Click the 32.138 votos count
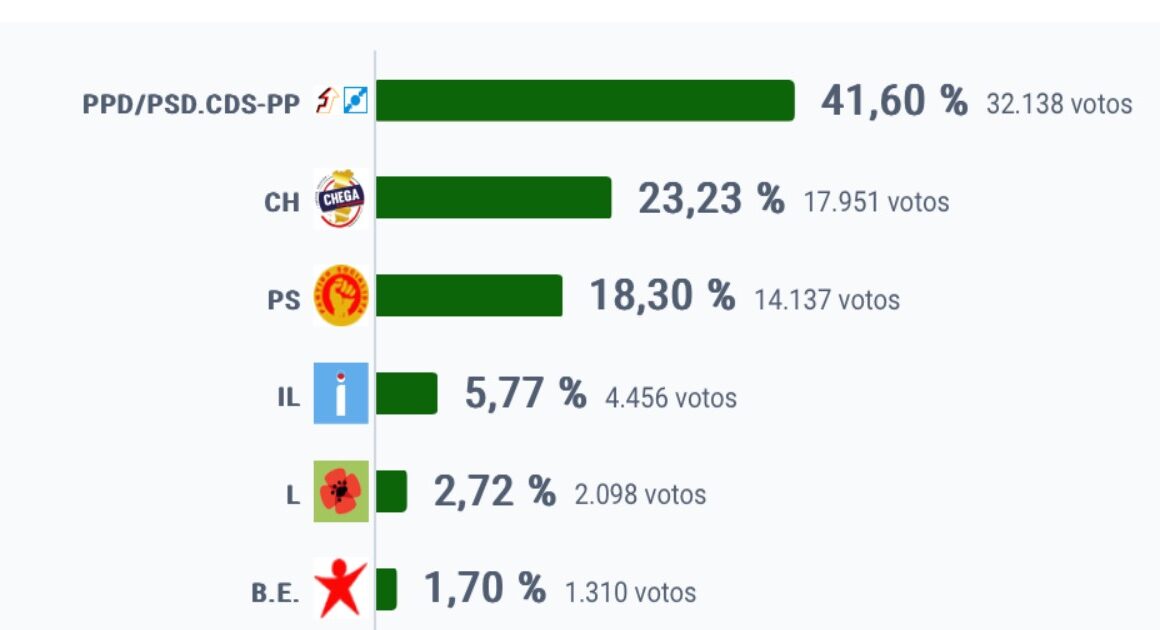This screenshot has height=630, width=1160. 1059,104
